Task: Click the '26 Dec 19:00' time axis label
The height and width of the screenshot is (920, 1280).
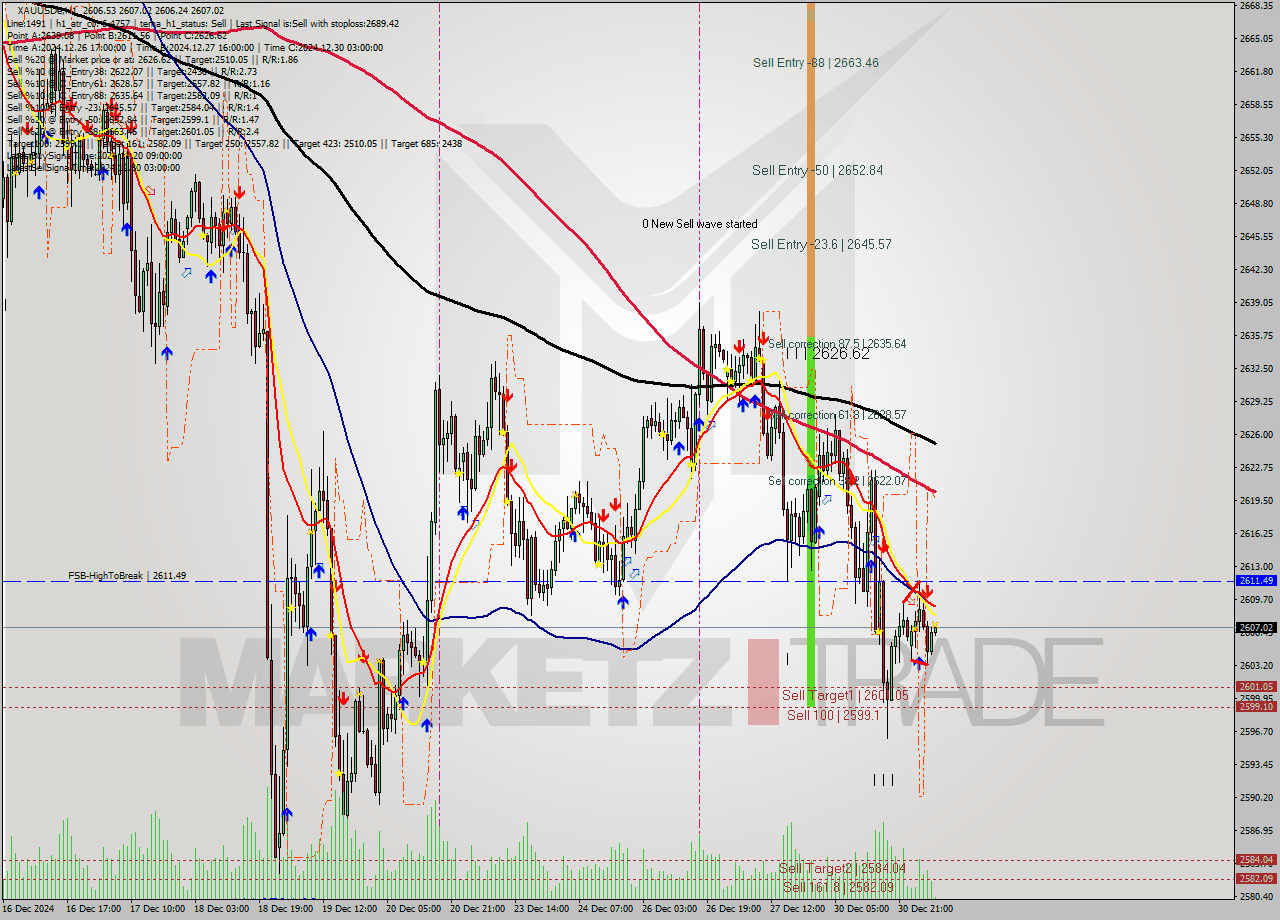Action: coord(733,909)
